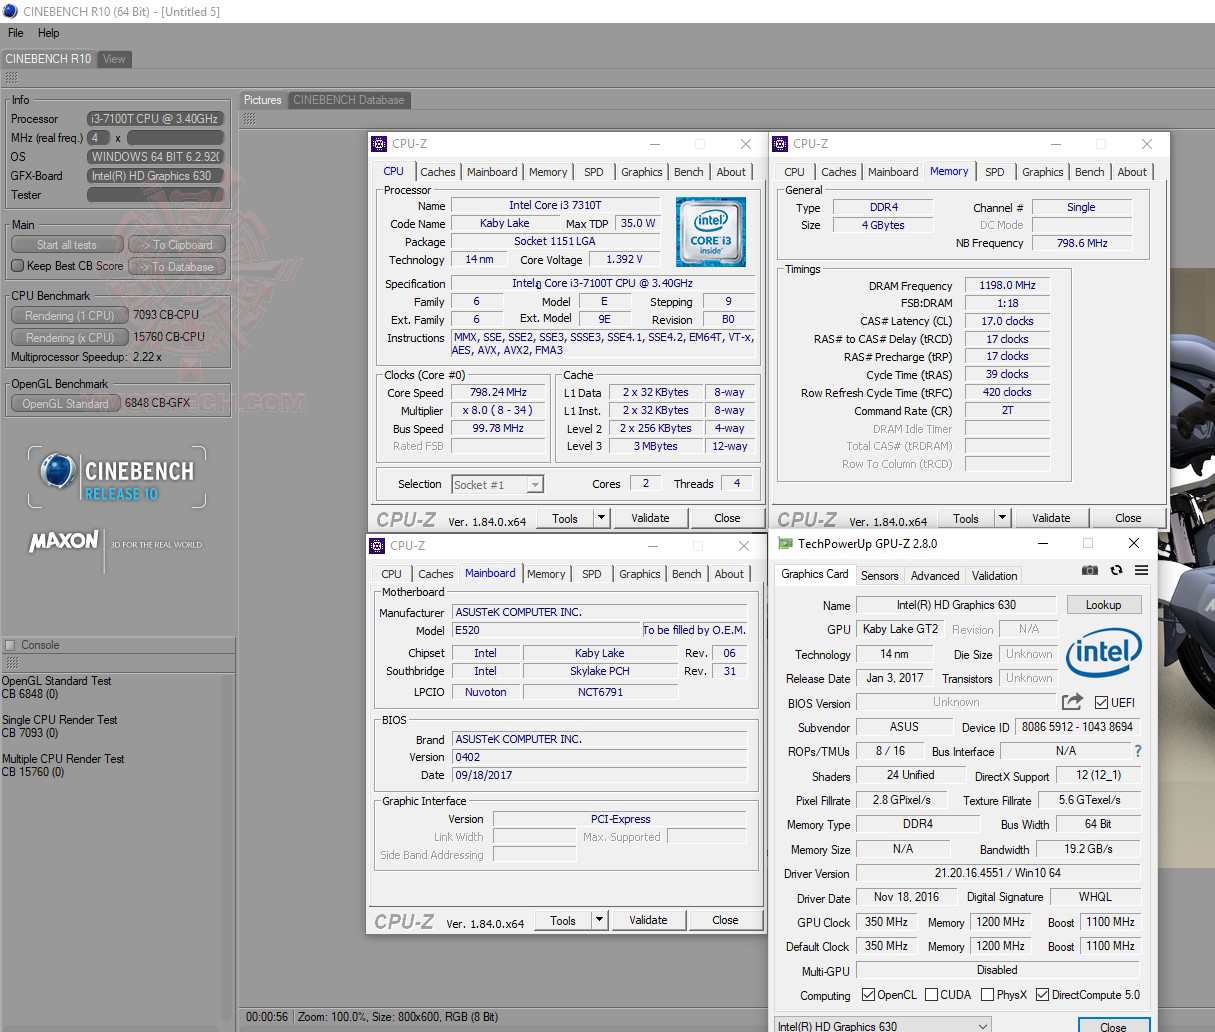Toggle Keep Best CB Score checkbox
The height and width of the screenshot is (1032, 1215).
pyautogui.click(x=17, y=266)
